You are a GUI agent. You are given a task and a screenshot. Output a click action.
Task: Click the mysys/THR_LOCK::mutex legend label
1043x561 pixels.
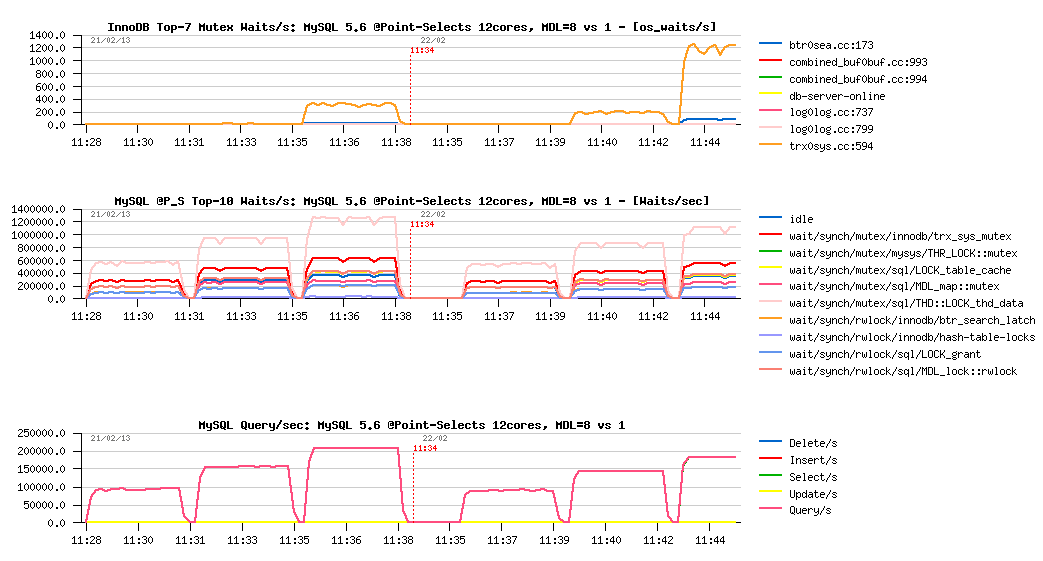click(903, 253)
